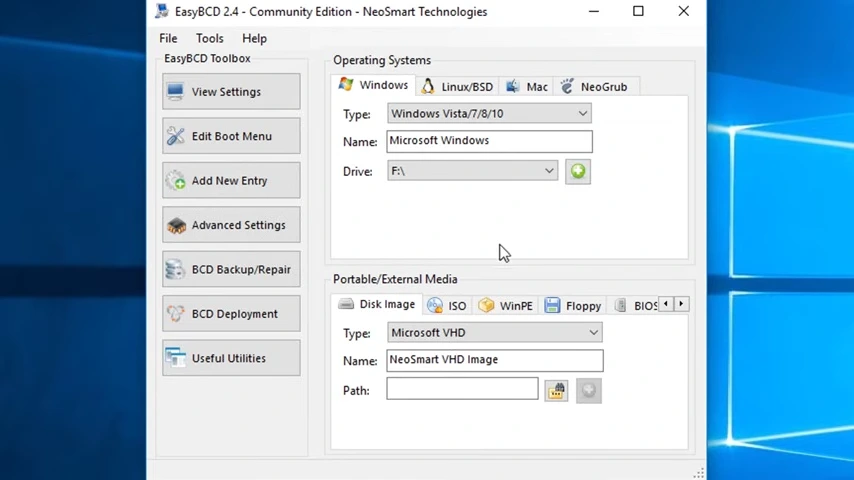Select the Disk Image media tab
Image resolution: width=854 pixels, height=480 pixels.
tap(376, 304)
